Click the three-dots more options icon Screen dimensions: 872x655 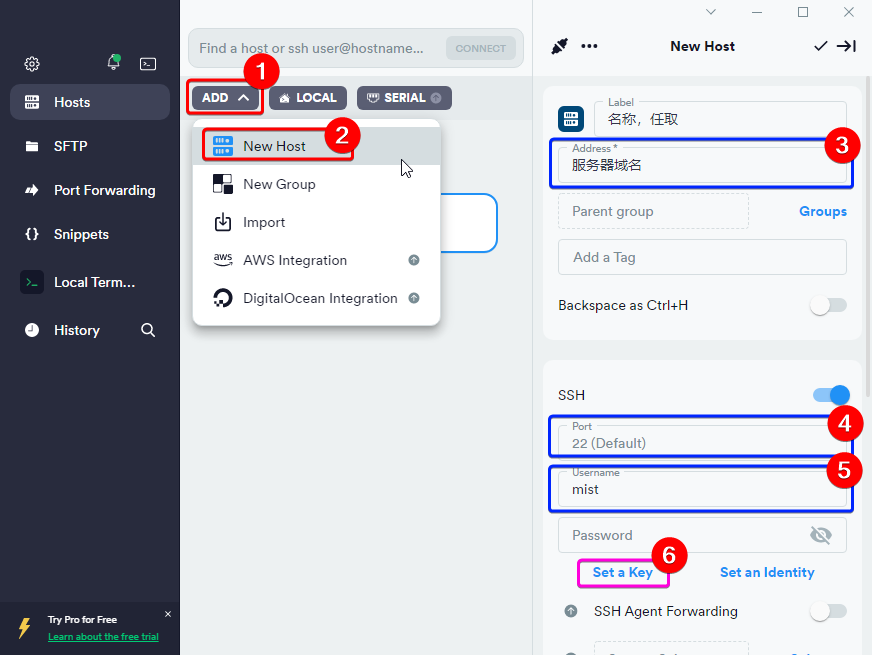click(x=589, y=46)
